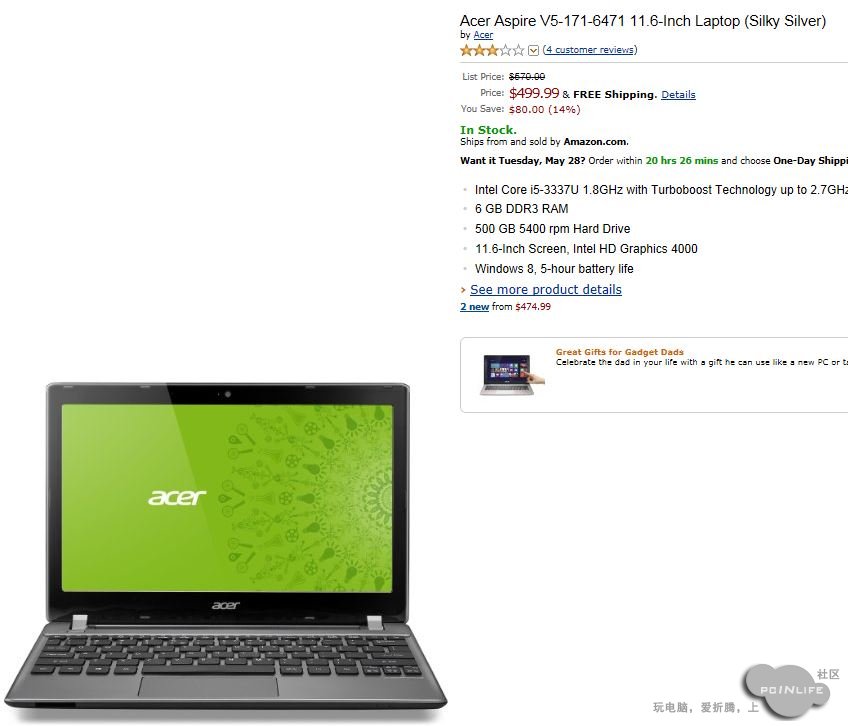848x726 pixels.
Task: Click the laptop webcam above the screen
Action: tap(228, 394)
